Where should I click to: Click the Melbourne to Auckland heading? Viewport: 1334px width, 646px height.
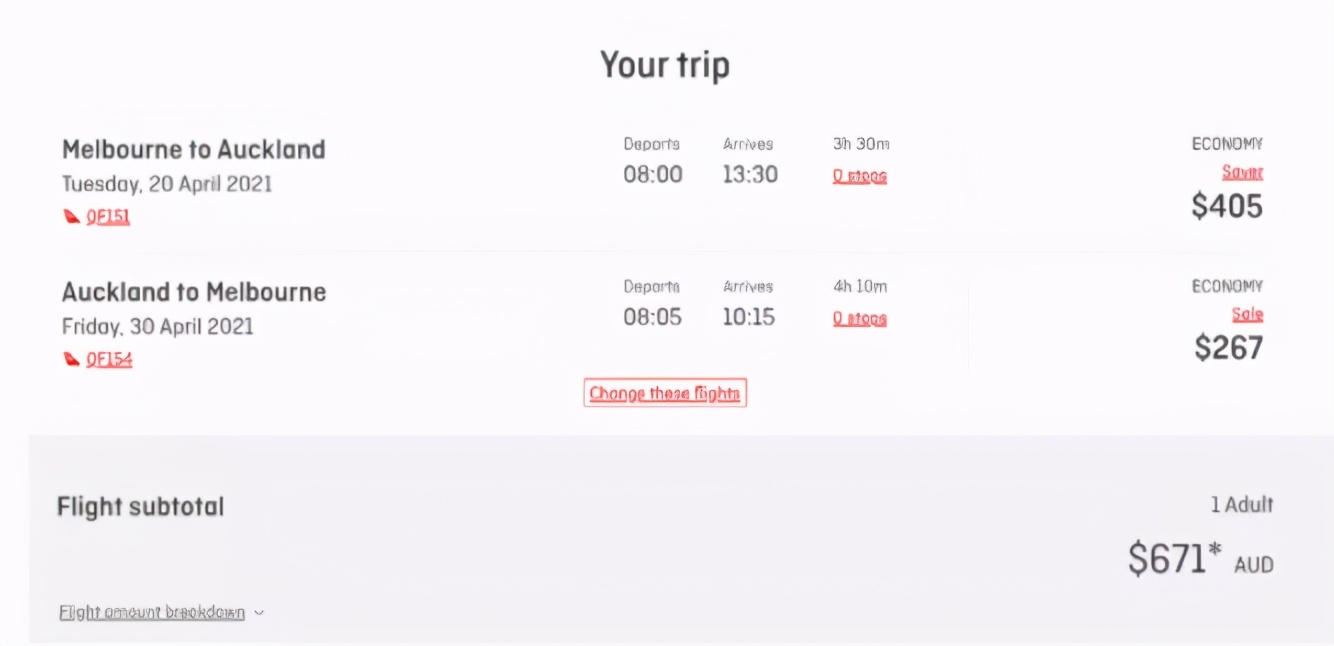pyautogui.click(x=194, y=150)
